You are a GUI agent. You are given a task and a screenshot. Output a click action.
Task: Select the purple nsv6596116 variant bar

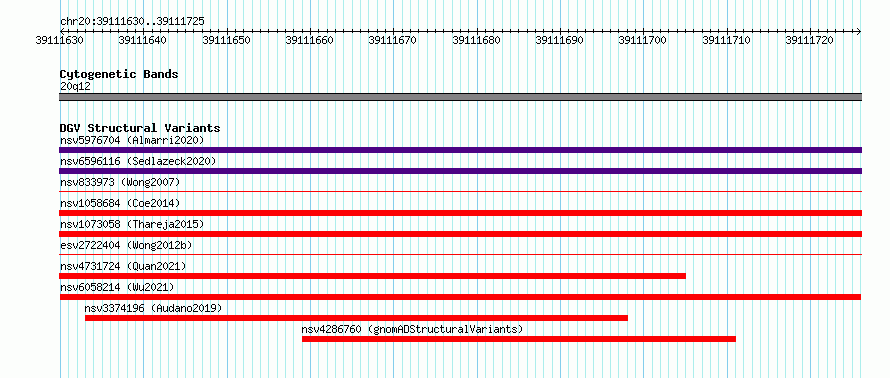(x=460, y=171)
